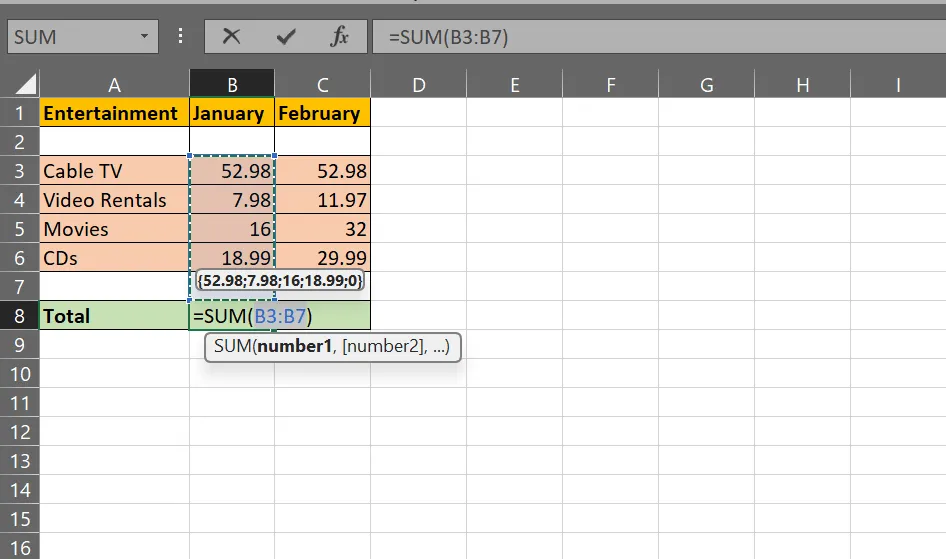946x559 pixels.
Task: Select row 12 header
Action: (19, 432)
